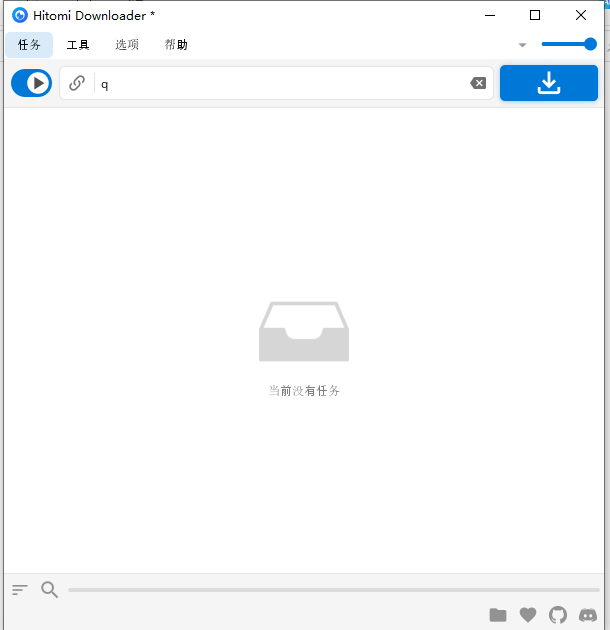Open the 任务 menu
610x630 pixels.
[29, 45]
